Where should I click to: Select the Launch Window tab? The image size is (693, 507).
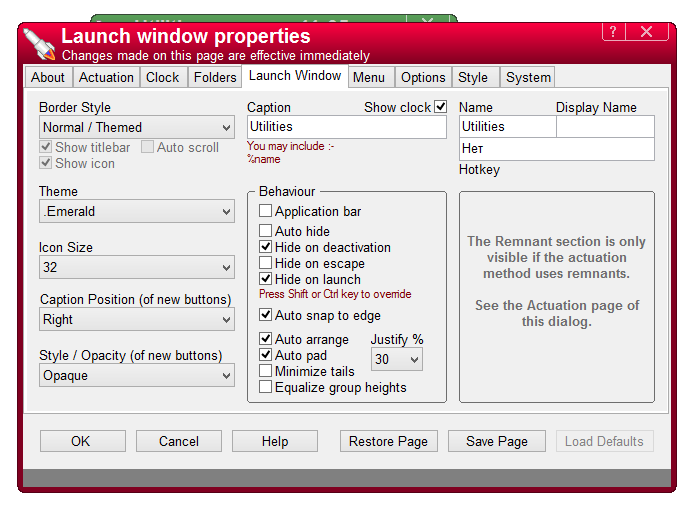(295, 76)
